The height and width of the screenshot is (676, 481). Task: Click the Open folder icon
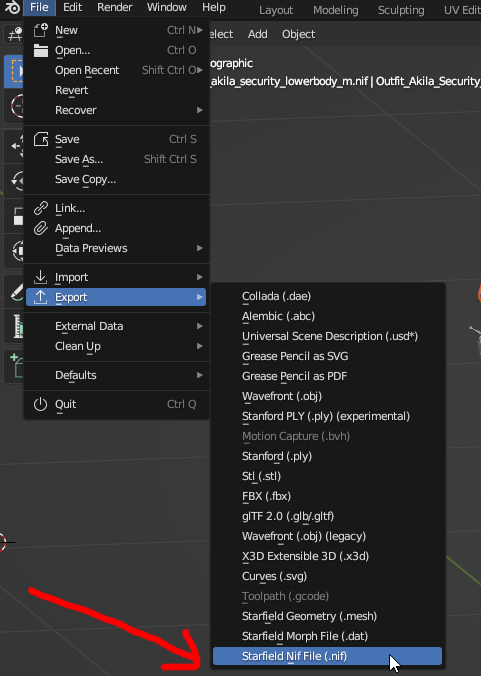click(41, 50)
